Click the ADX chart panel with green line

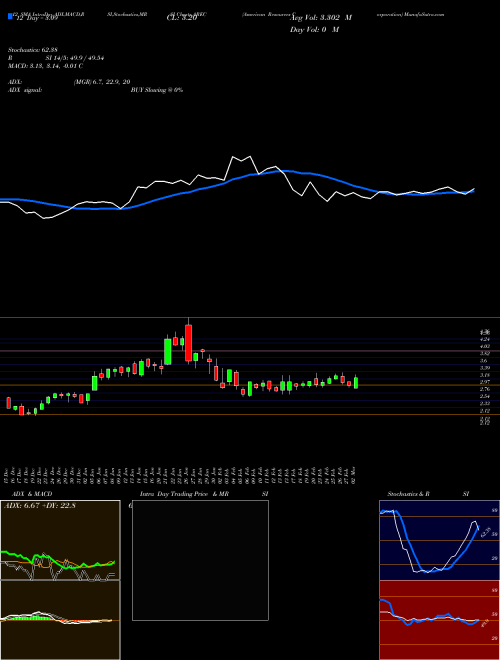point(60,540)
